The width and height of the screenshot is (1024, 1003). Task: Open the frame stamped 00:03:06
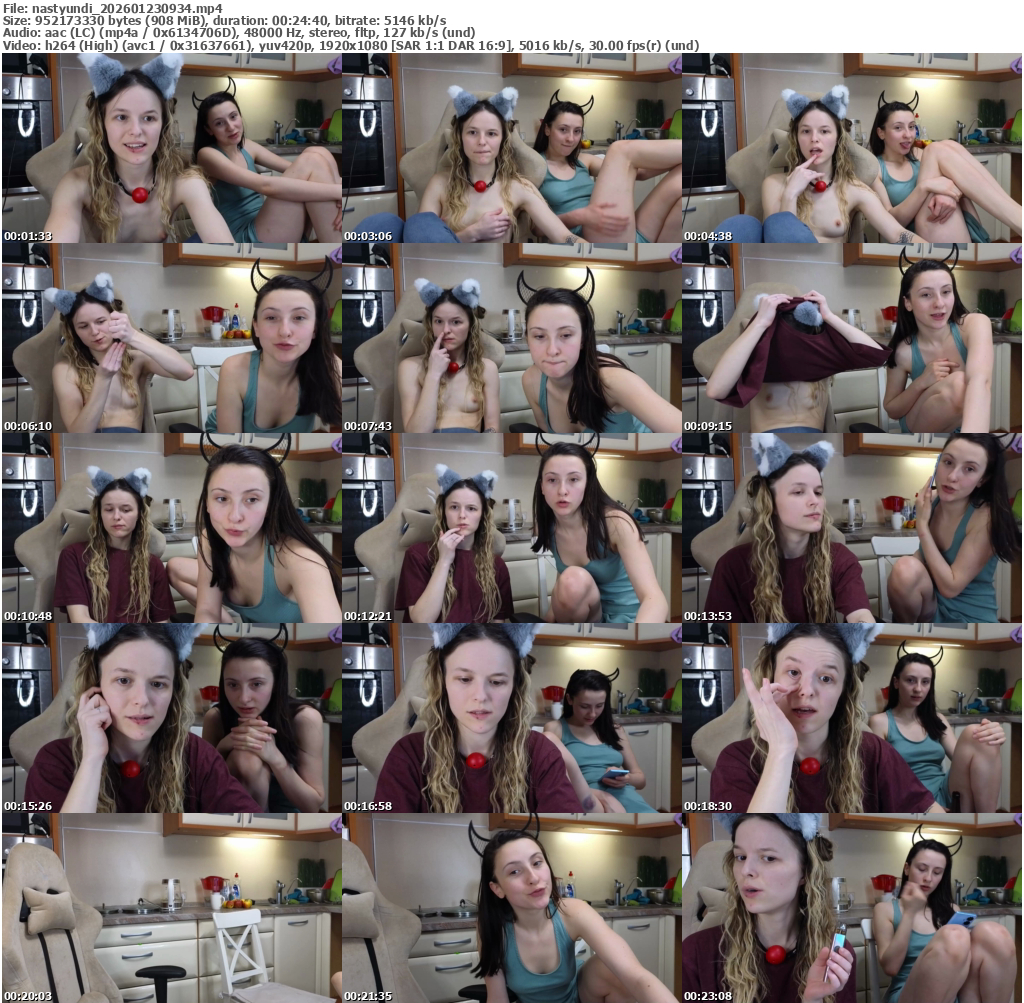click(512, 148)
